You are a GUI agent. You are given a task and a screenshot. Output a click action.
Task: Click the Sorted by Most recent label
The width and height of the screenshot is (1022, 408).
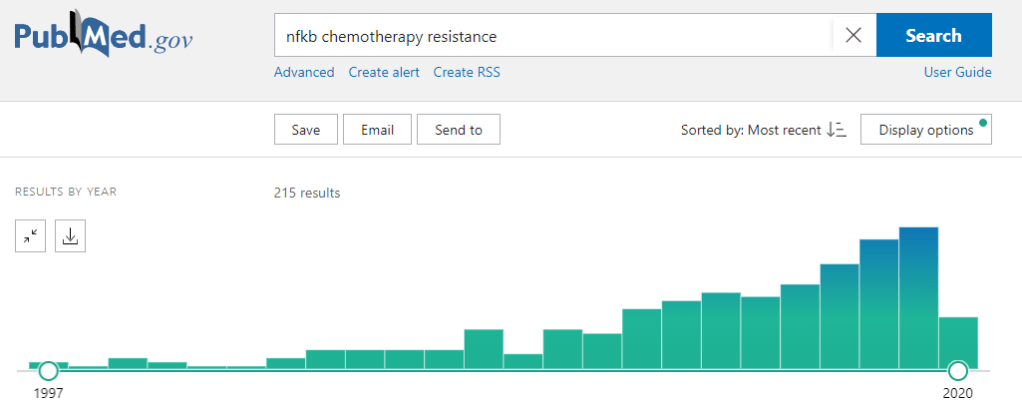point(750,130)
